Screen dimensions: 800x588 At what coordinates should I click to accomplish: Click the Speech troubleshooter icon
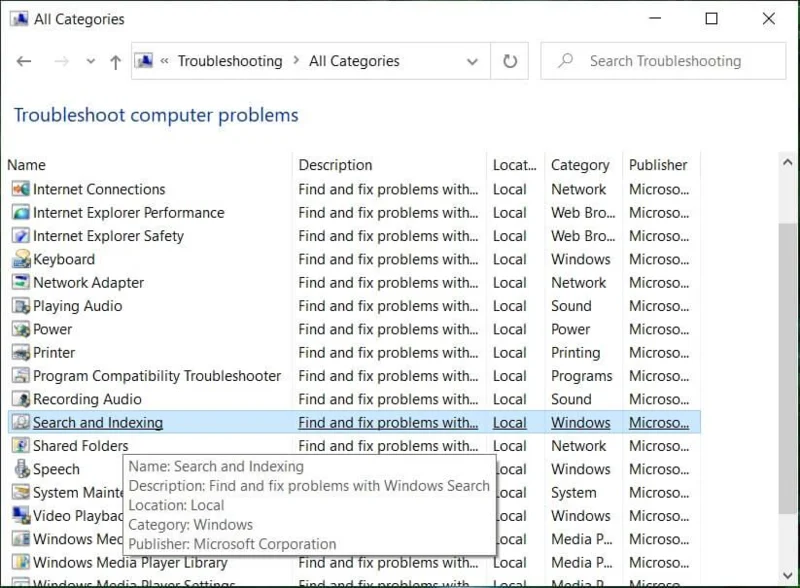tap(21, 469)
